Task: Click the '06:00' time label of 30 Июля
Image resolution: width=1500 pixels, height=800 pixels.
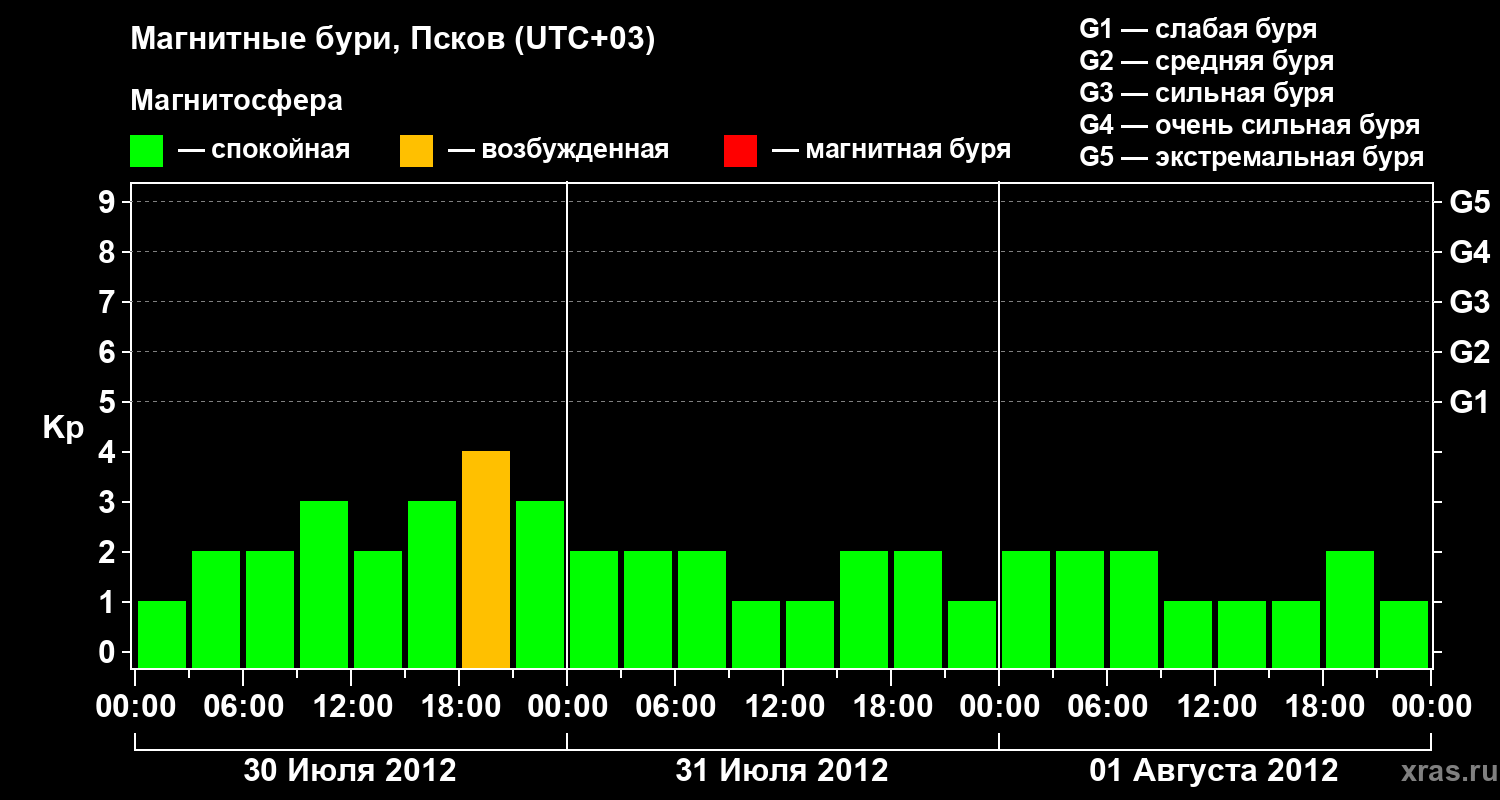Action: (244, 707)
